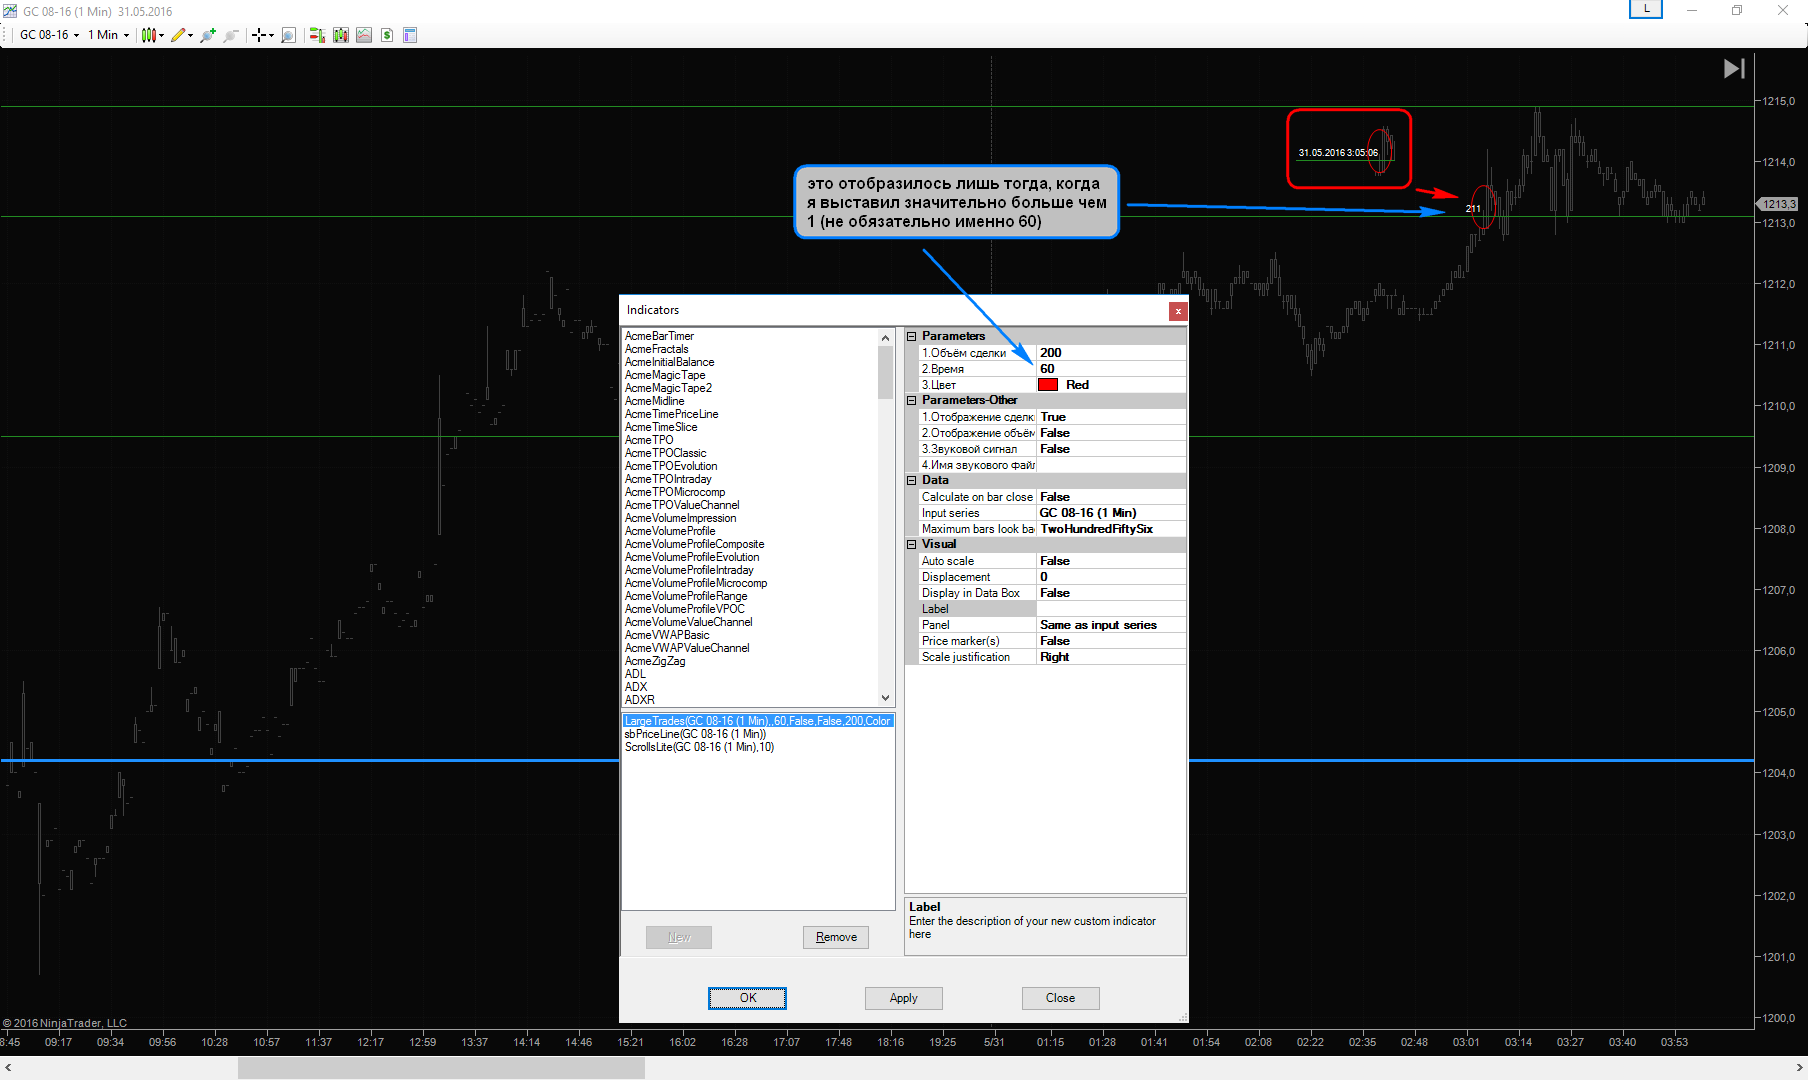Click the zoom in magnifier icon
The height and width of the screenshot is (1080, 1808).
click(x=208, y=35)
